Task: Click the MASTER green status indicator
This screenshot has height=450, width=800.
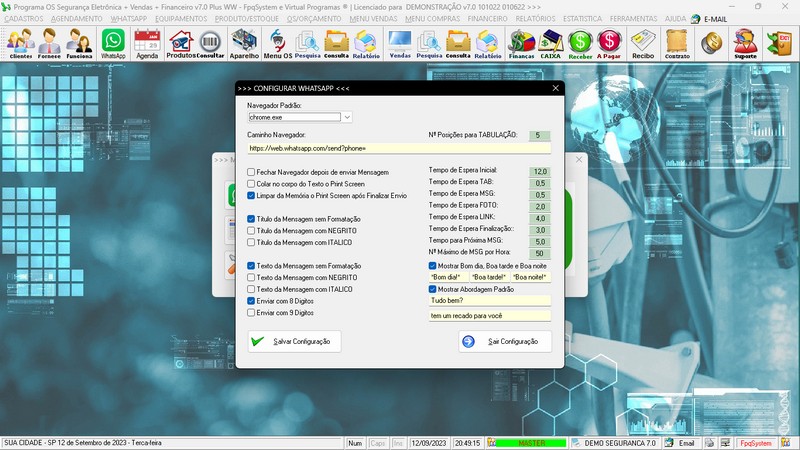Action: 531,443
